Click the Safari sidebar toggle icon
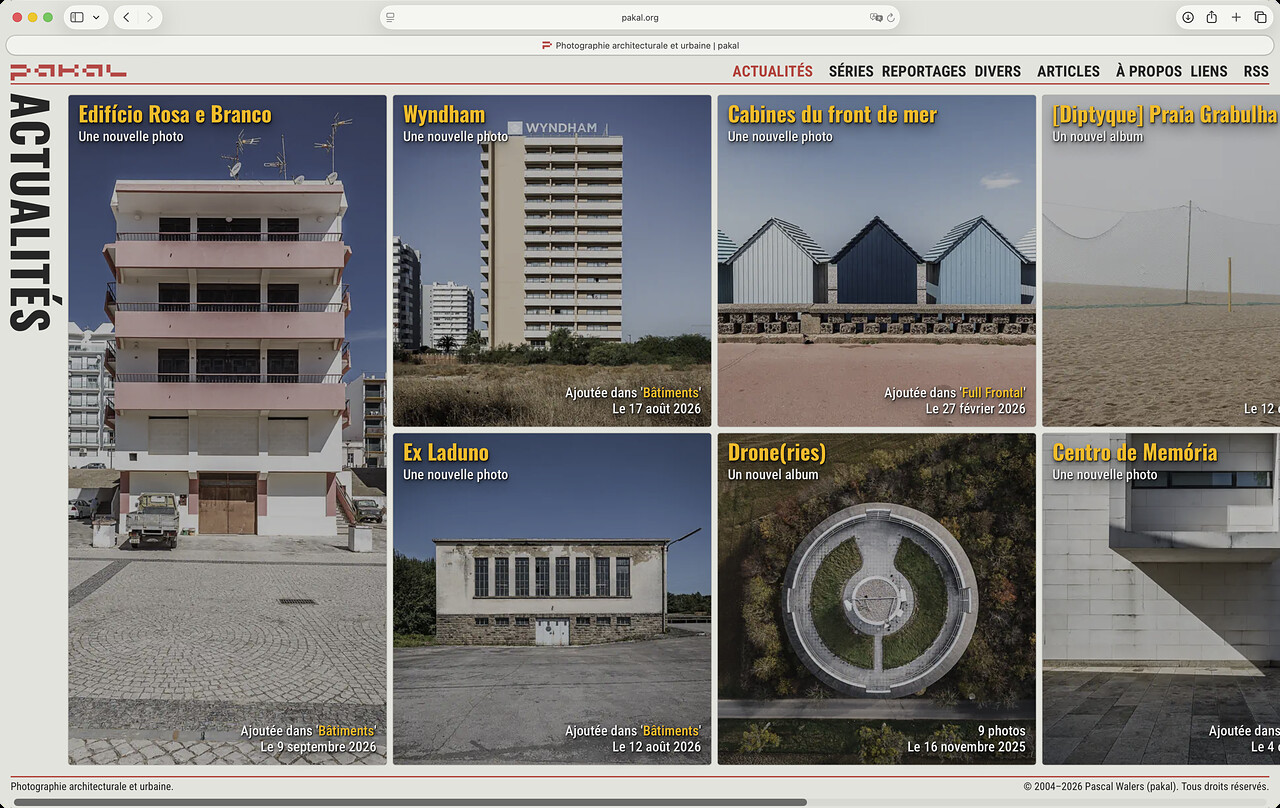1280x808 pixels. coord(78,17)
